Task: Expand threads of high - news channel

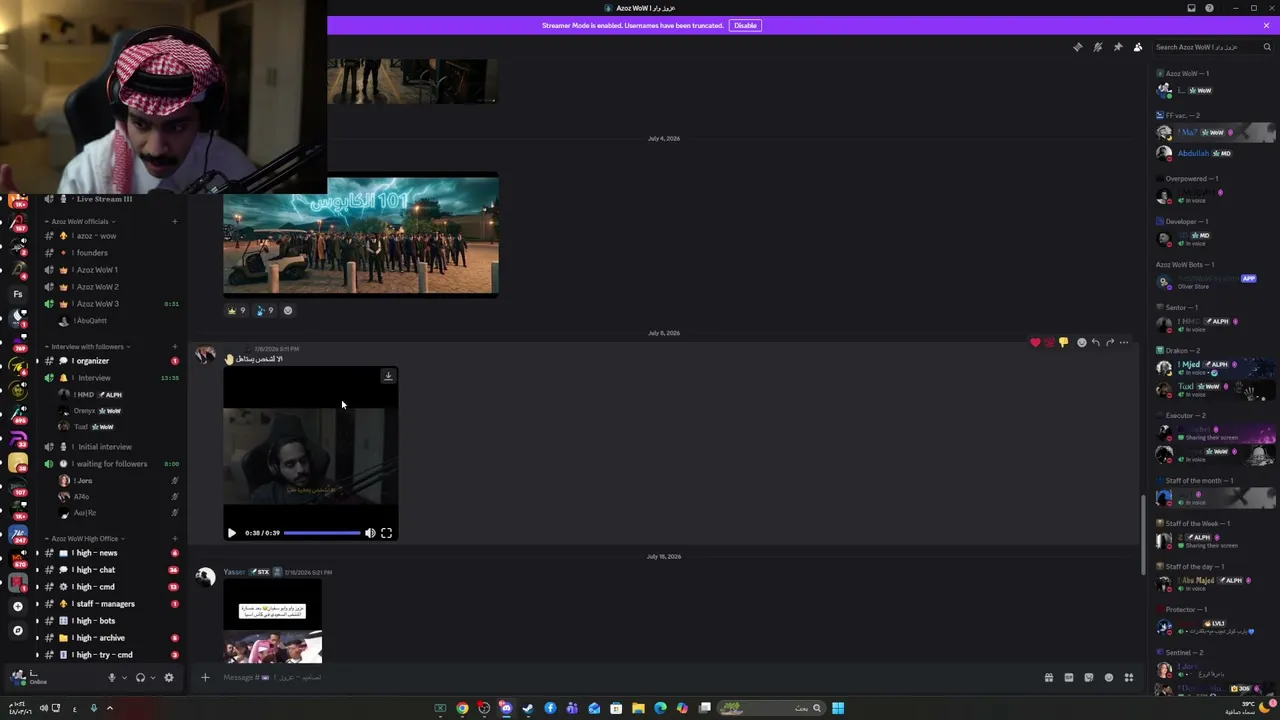Action: [x=37, y=553]
